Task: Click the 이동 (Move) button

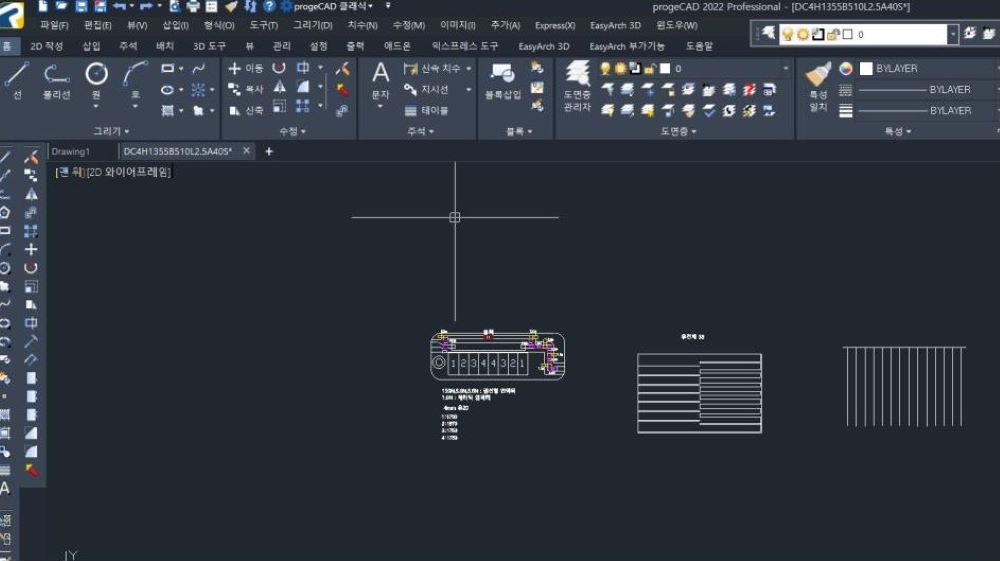Action: [246, 68]
